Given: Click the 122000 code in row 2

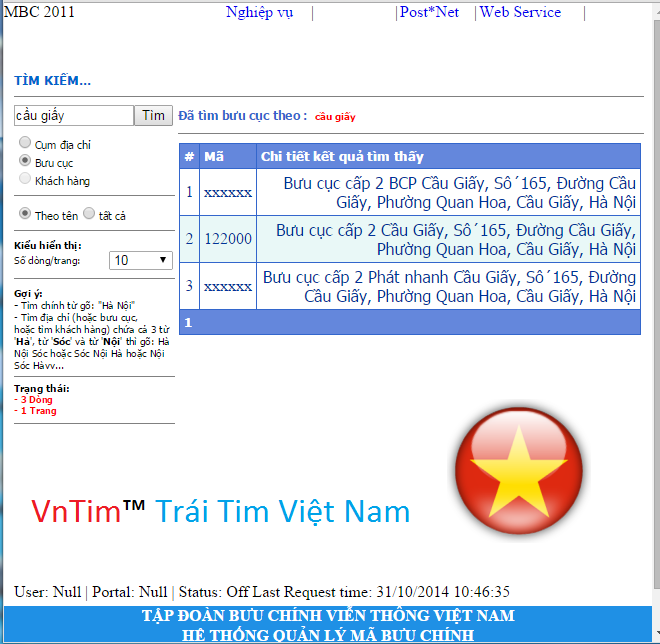Looking at the screenshot, I should [x=228, y=239].
